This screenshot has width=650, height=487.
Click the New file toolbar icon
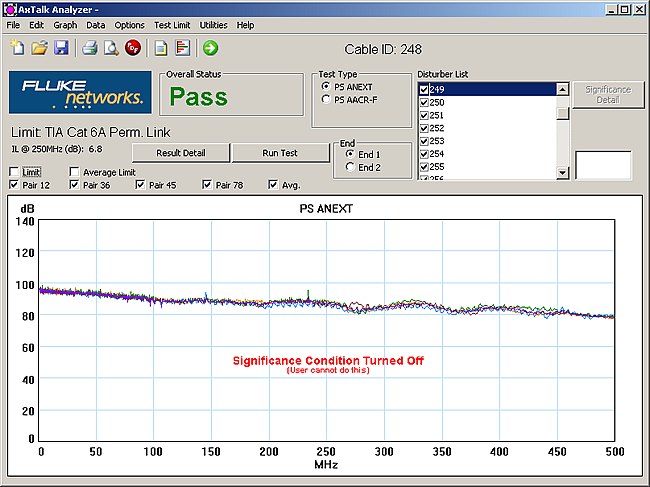point(18,48)
